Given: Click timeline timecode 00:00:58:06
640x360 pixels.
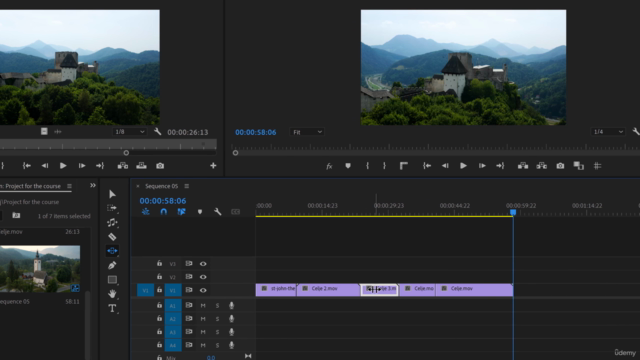Looking at the screenshot, I should coord(163,201).
